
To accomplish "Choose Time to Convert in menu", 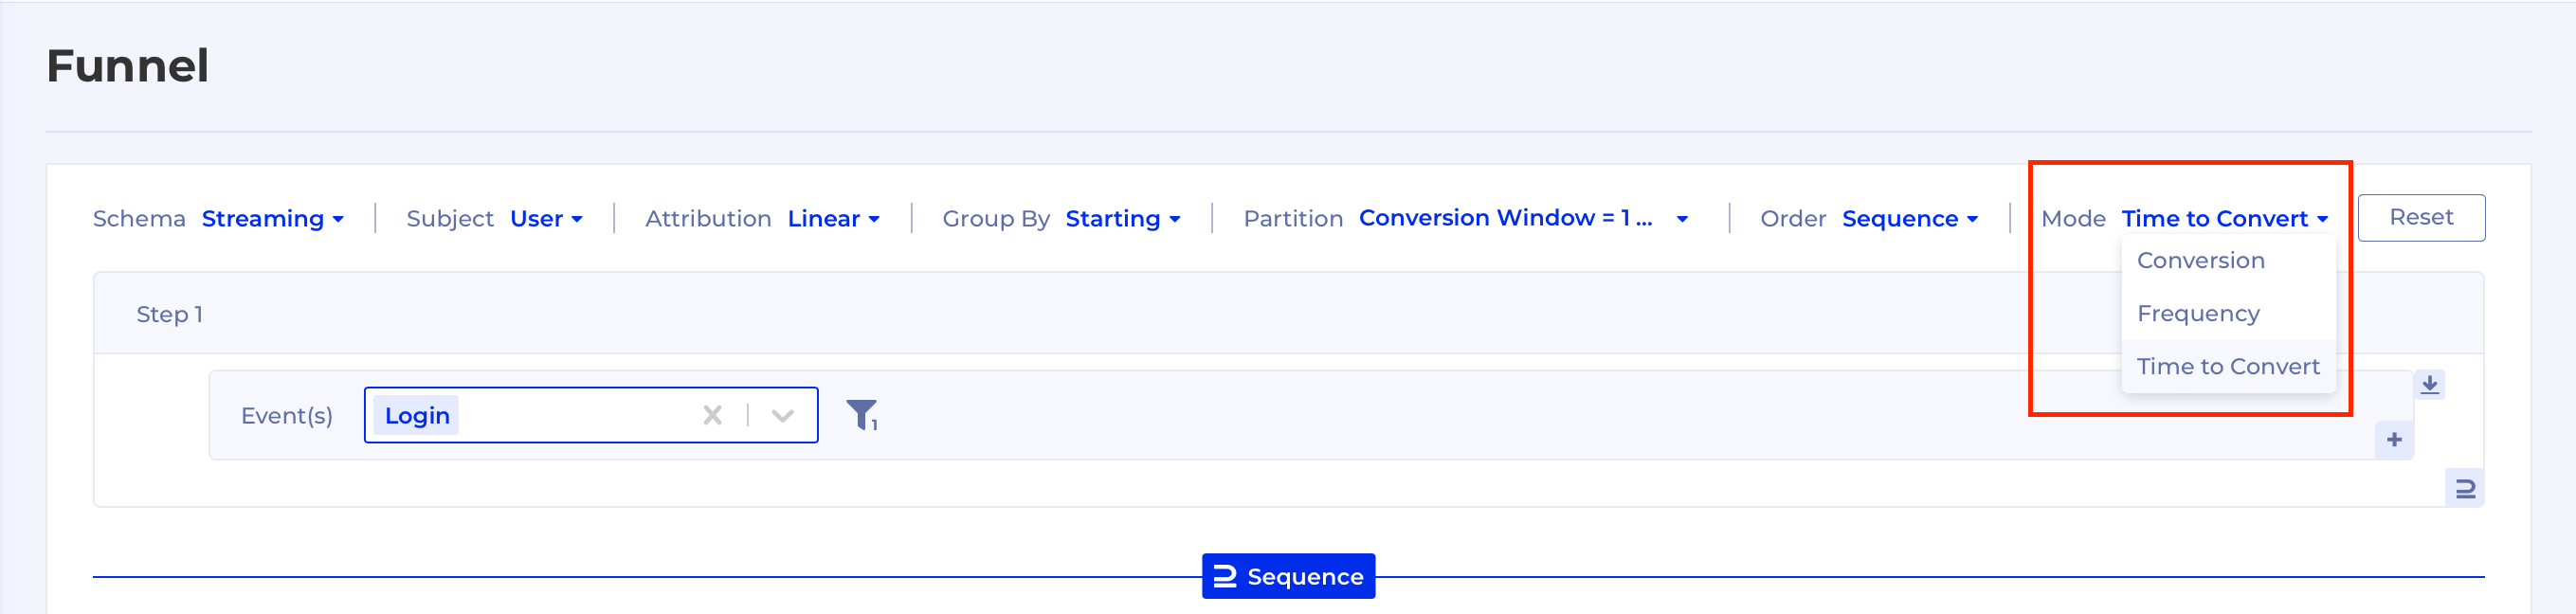I will (x=2228, y=366).
